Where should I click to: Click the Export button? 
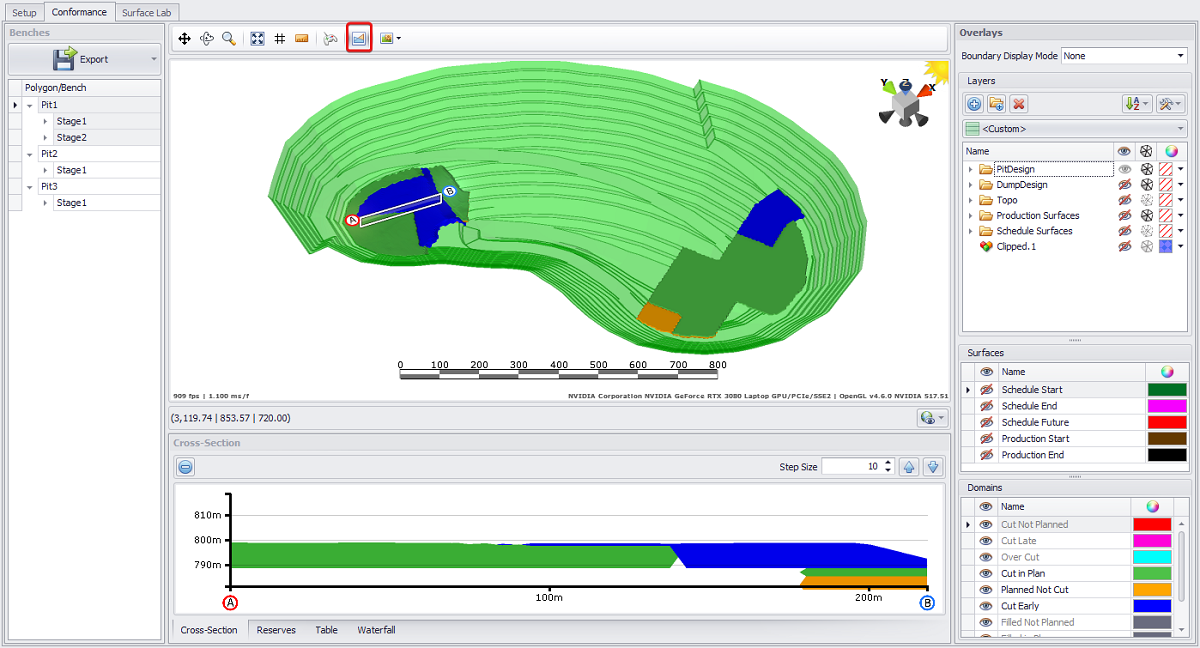84,59
